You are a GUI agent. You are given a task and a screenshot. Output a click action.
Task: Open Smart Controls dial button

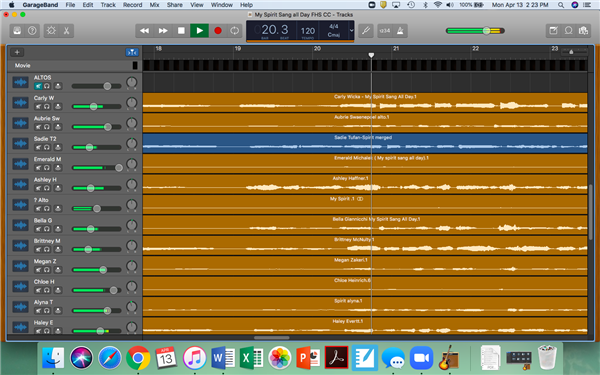[x=51, y=31]
